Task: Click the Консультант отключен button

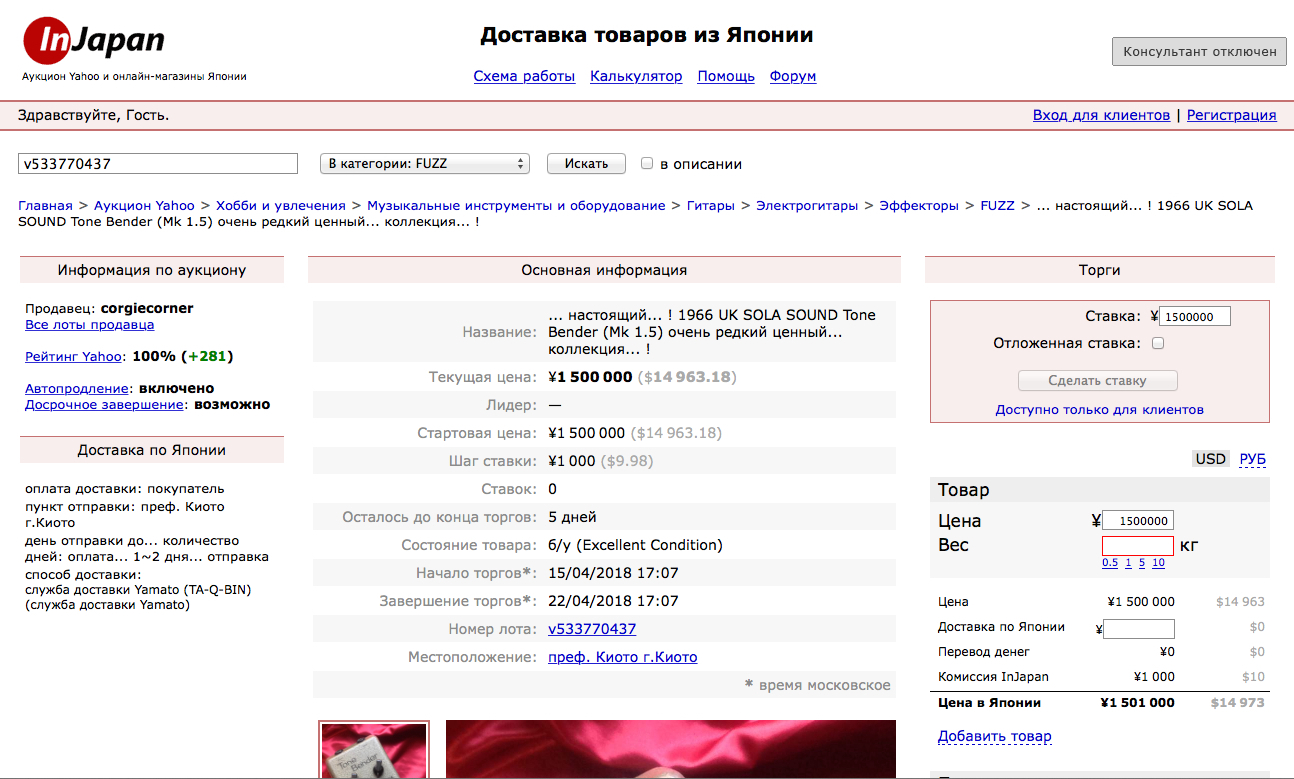Action: coord(1199,51)
